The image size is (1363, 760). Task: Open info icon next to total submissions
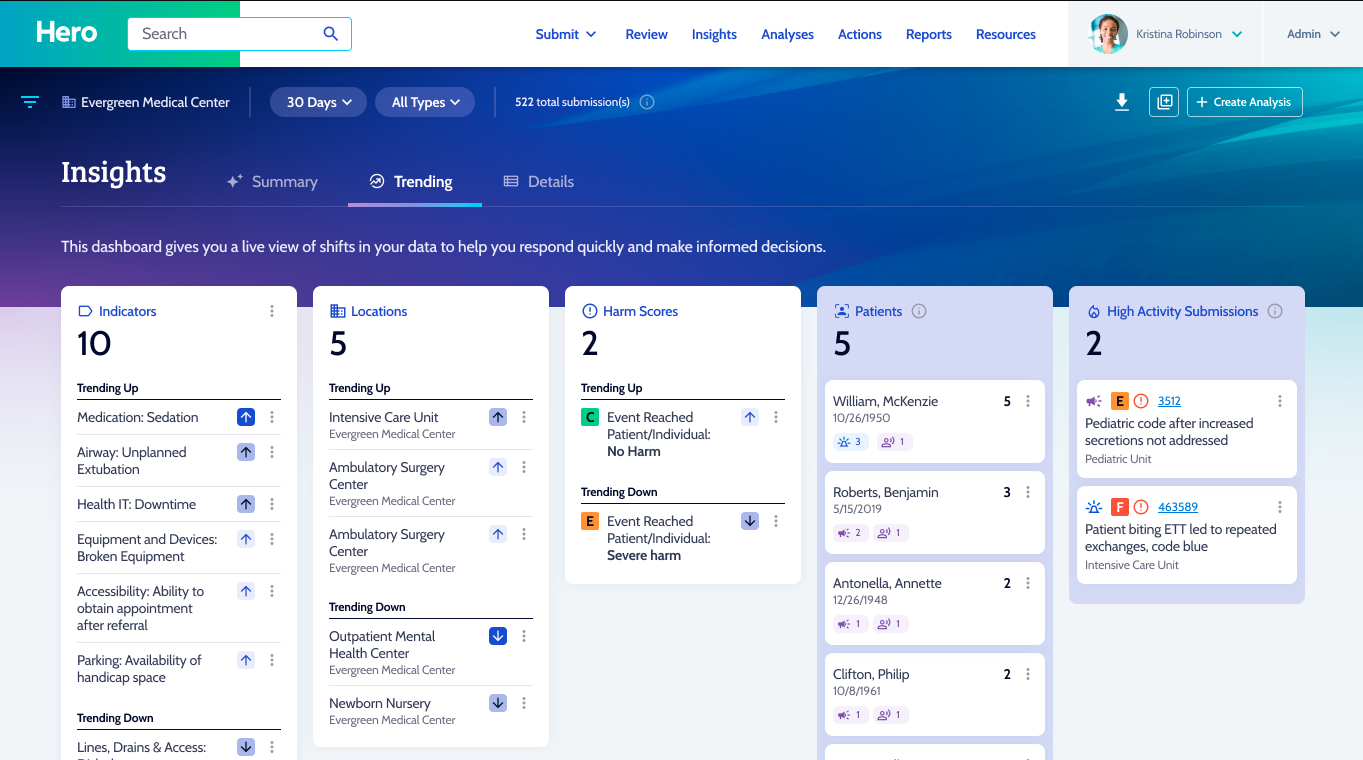647,102
